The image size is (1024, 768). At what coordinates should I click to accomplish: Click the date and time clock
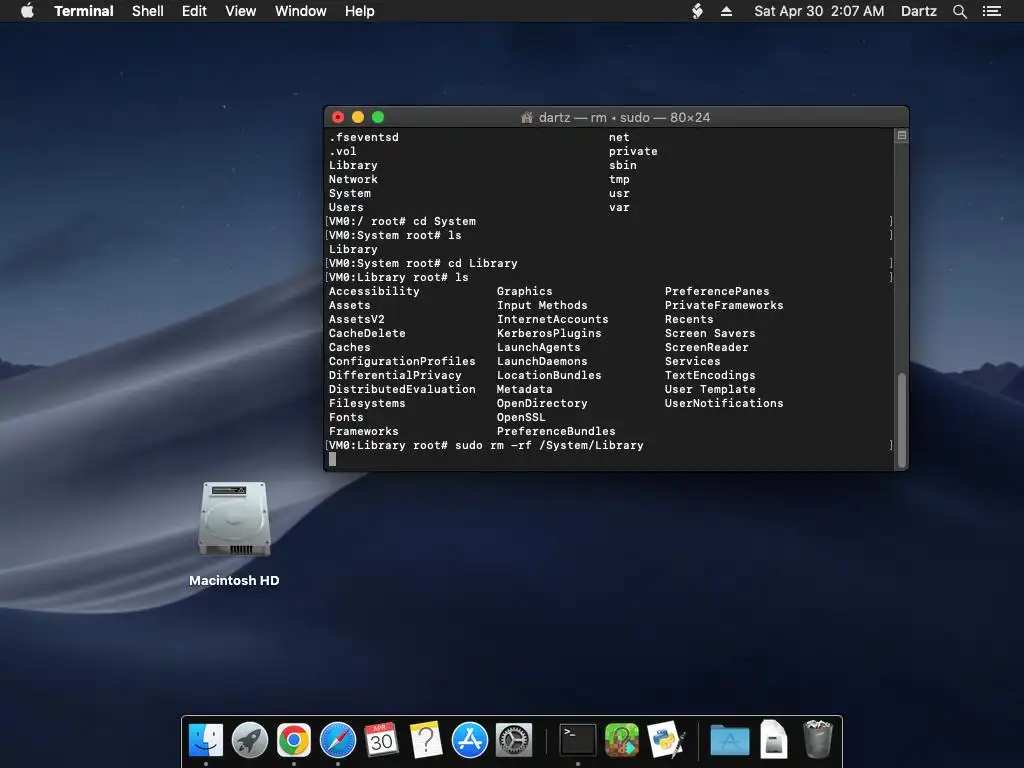click(x=819, y=11)
